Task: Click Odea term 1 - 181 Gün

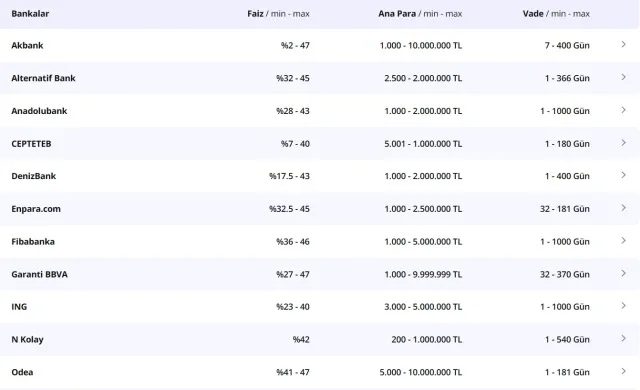Action: coord(567,372)
